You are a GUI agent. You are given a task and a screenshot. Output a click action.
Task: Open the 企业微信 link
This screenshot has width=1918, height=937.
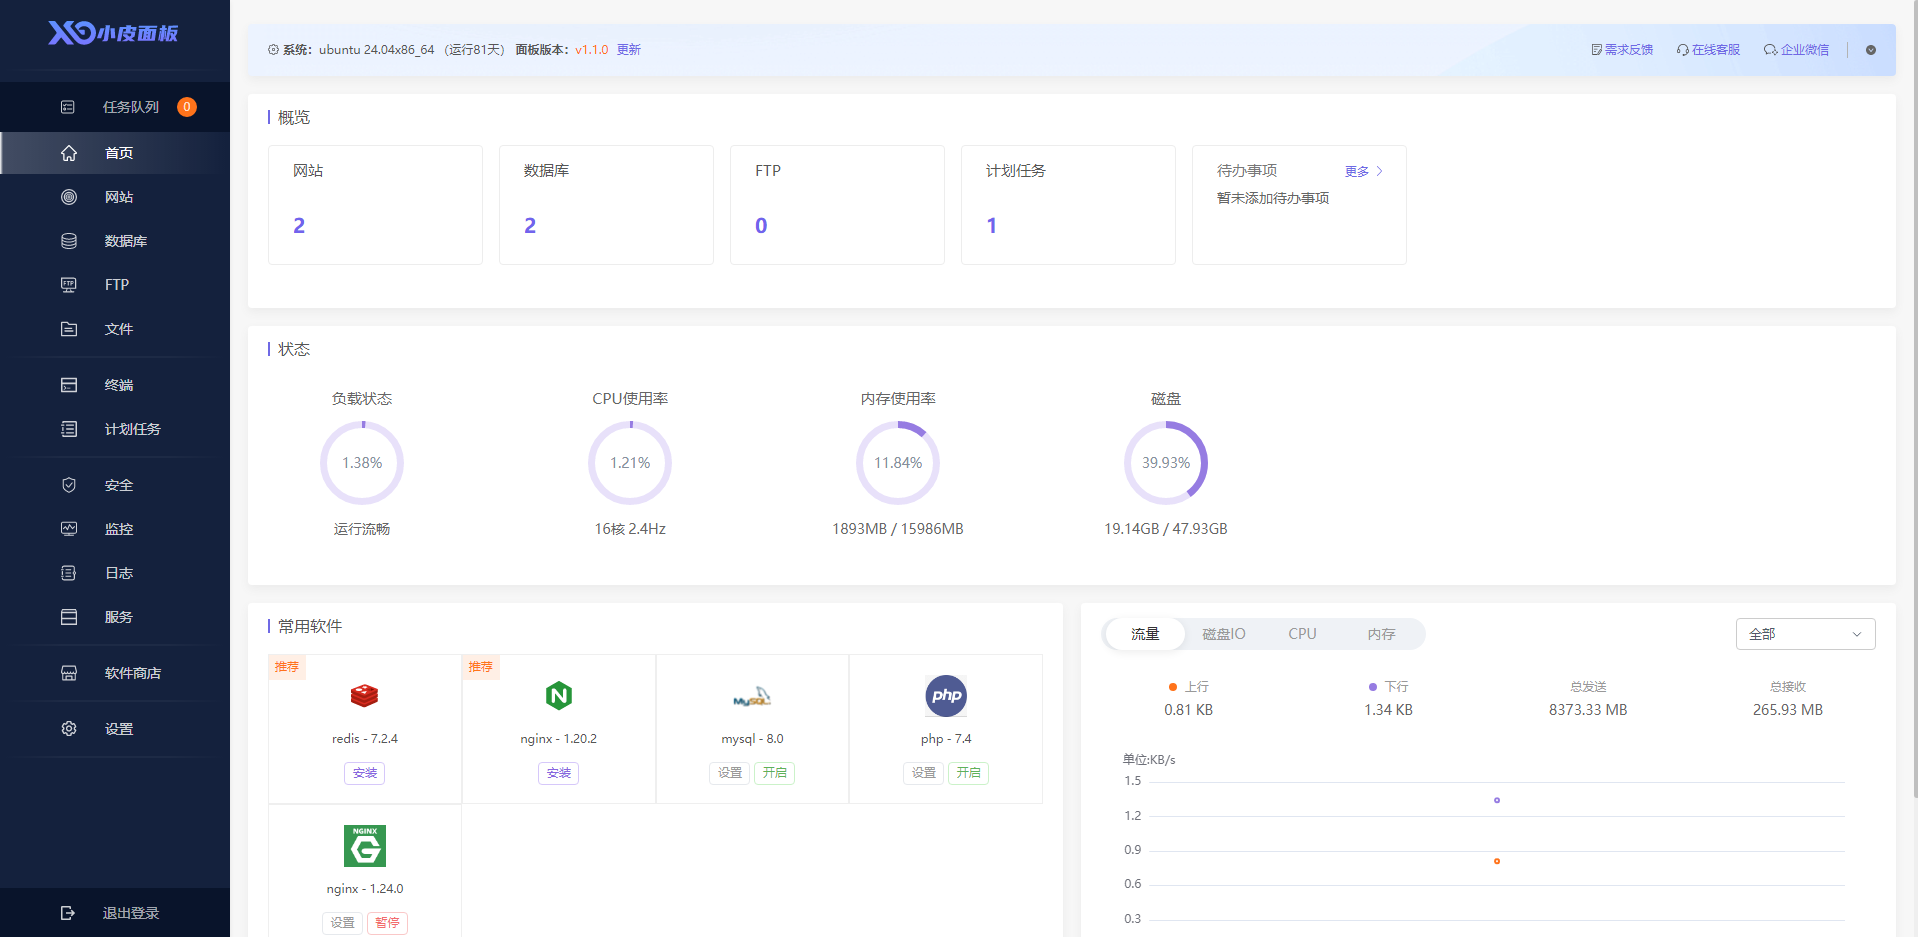[1797, 50]
